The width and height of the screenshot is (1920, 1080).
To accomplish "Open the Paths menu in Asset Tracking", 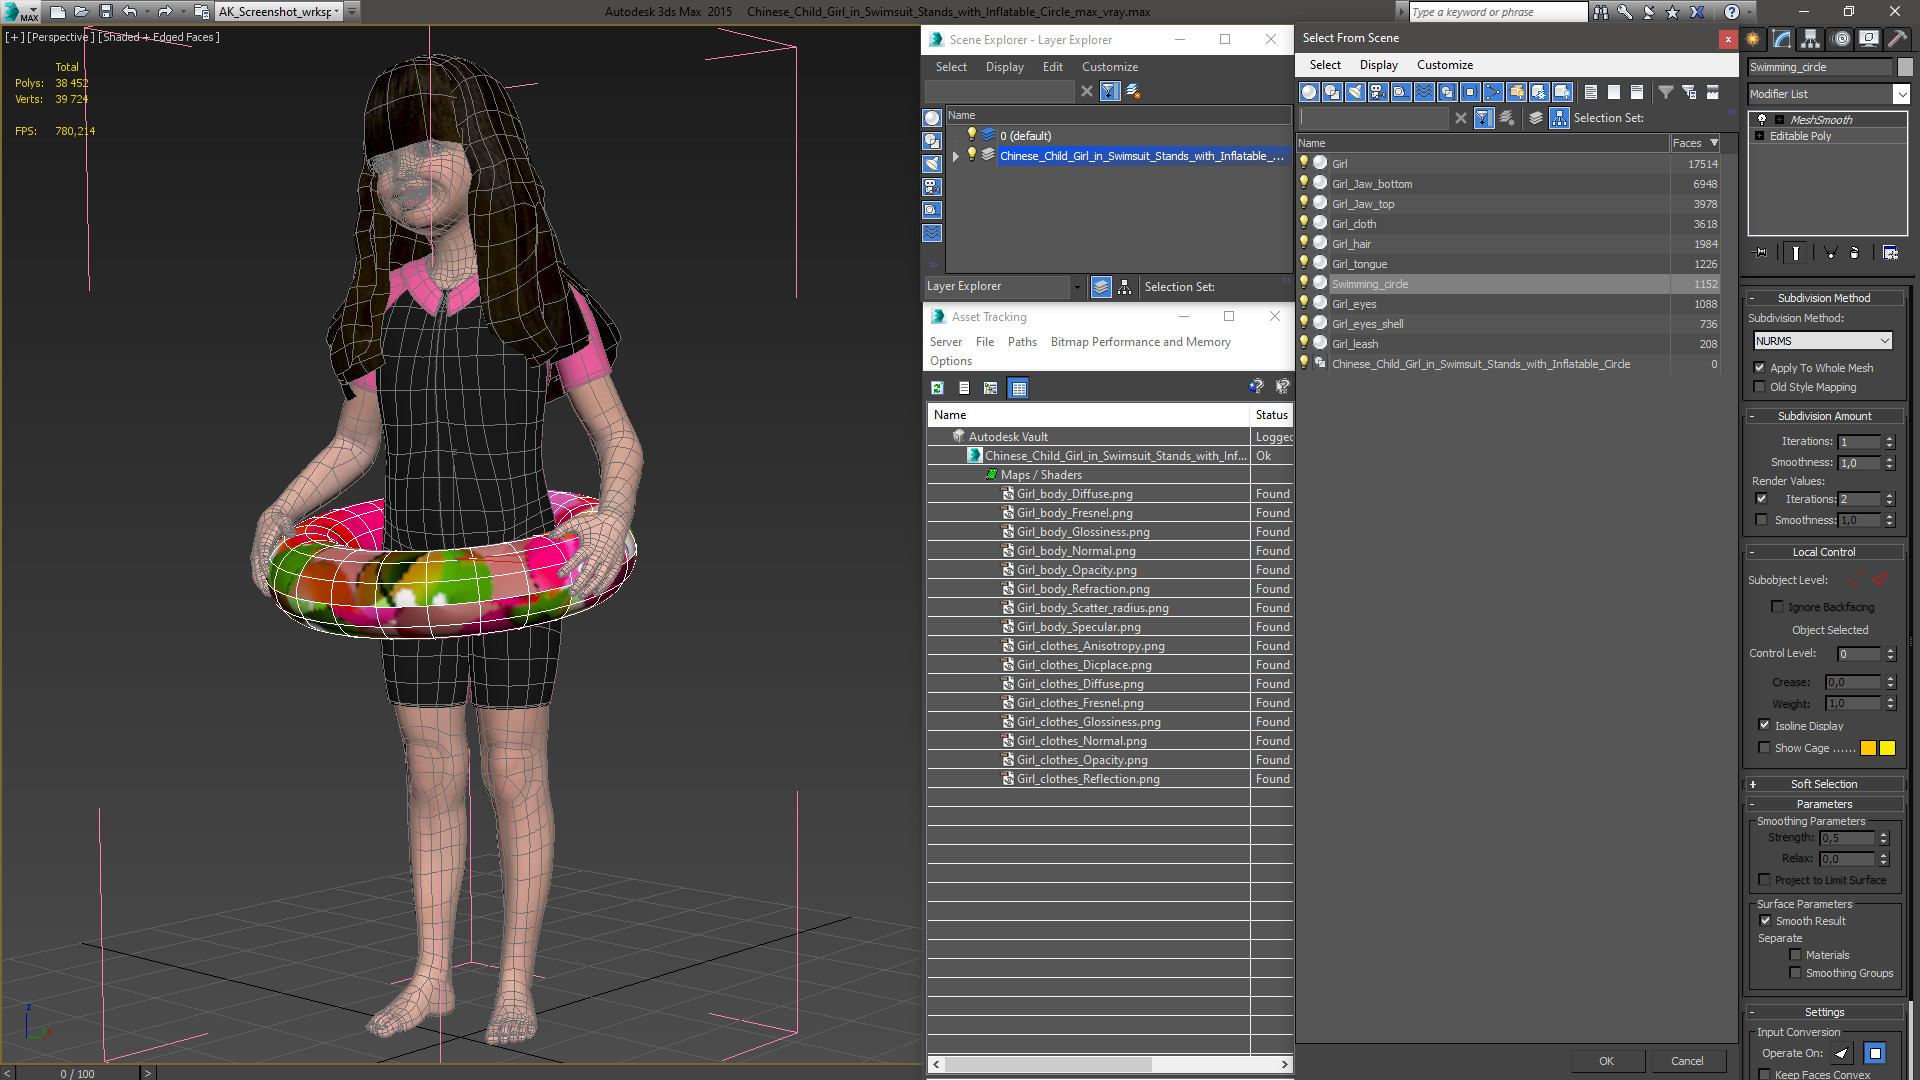I will (1021, 342).
